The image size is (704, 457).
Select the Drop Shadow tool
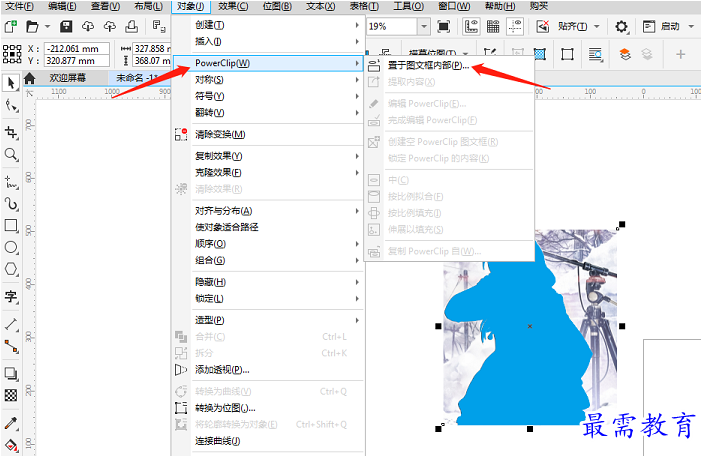[x=11, y=374]
